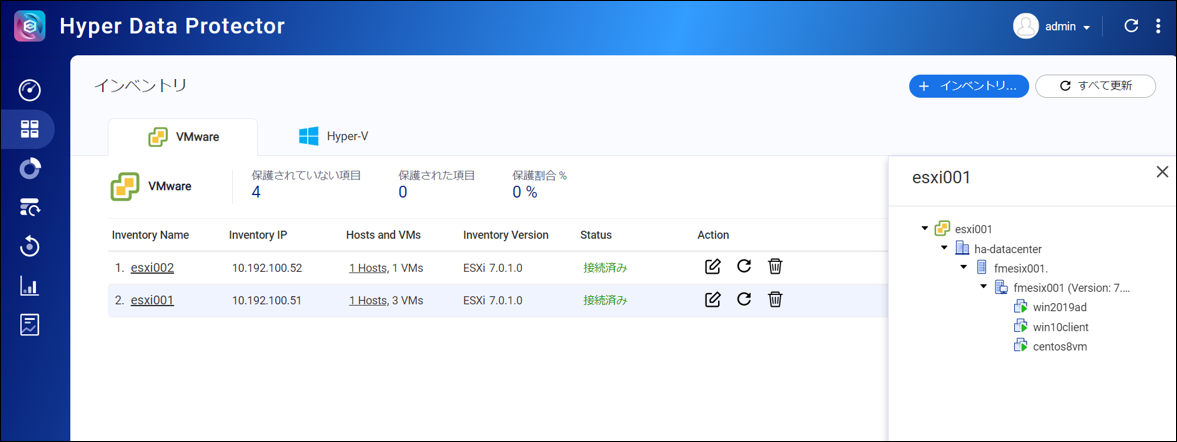Open the reports bar chart sidebar icon

click(x=30, y=286)
